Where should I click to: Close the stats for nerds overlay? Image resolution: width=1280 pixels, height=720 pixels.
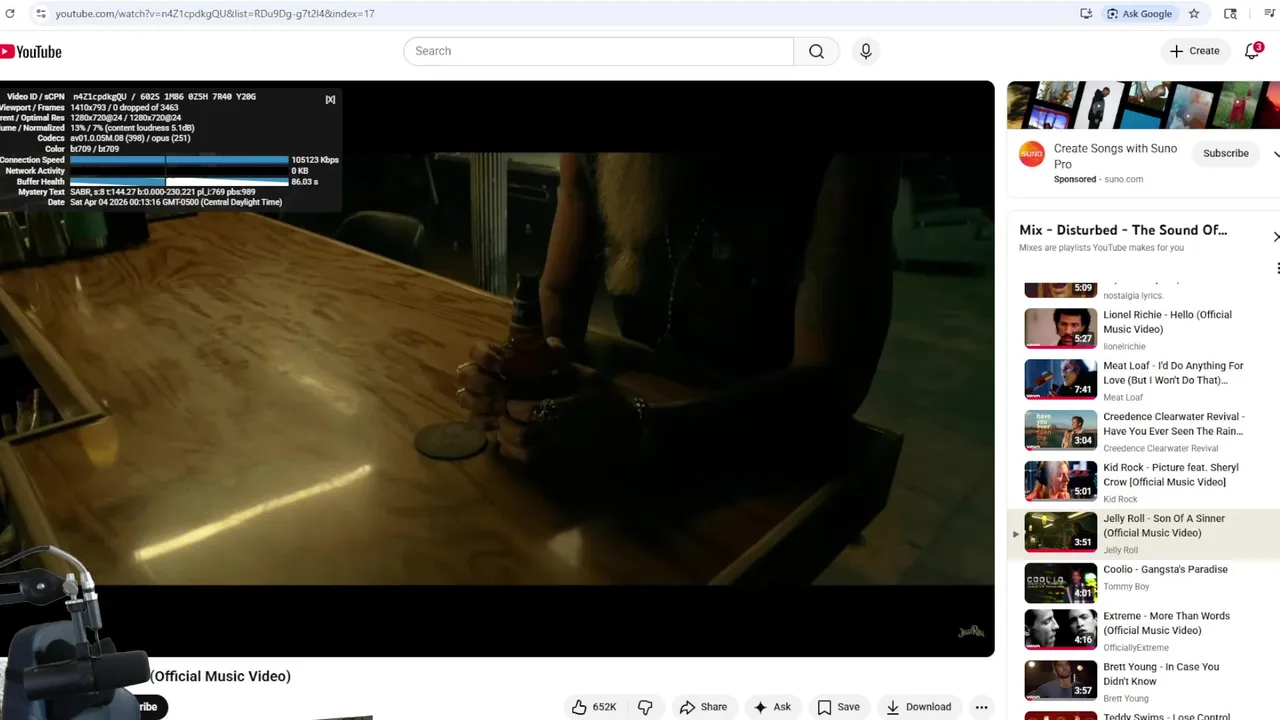pyautogui.click(x=330, y=99)
